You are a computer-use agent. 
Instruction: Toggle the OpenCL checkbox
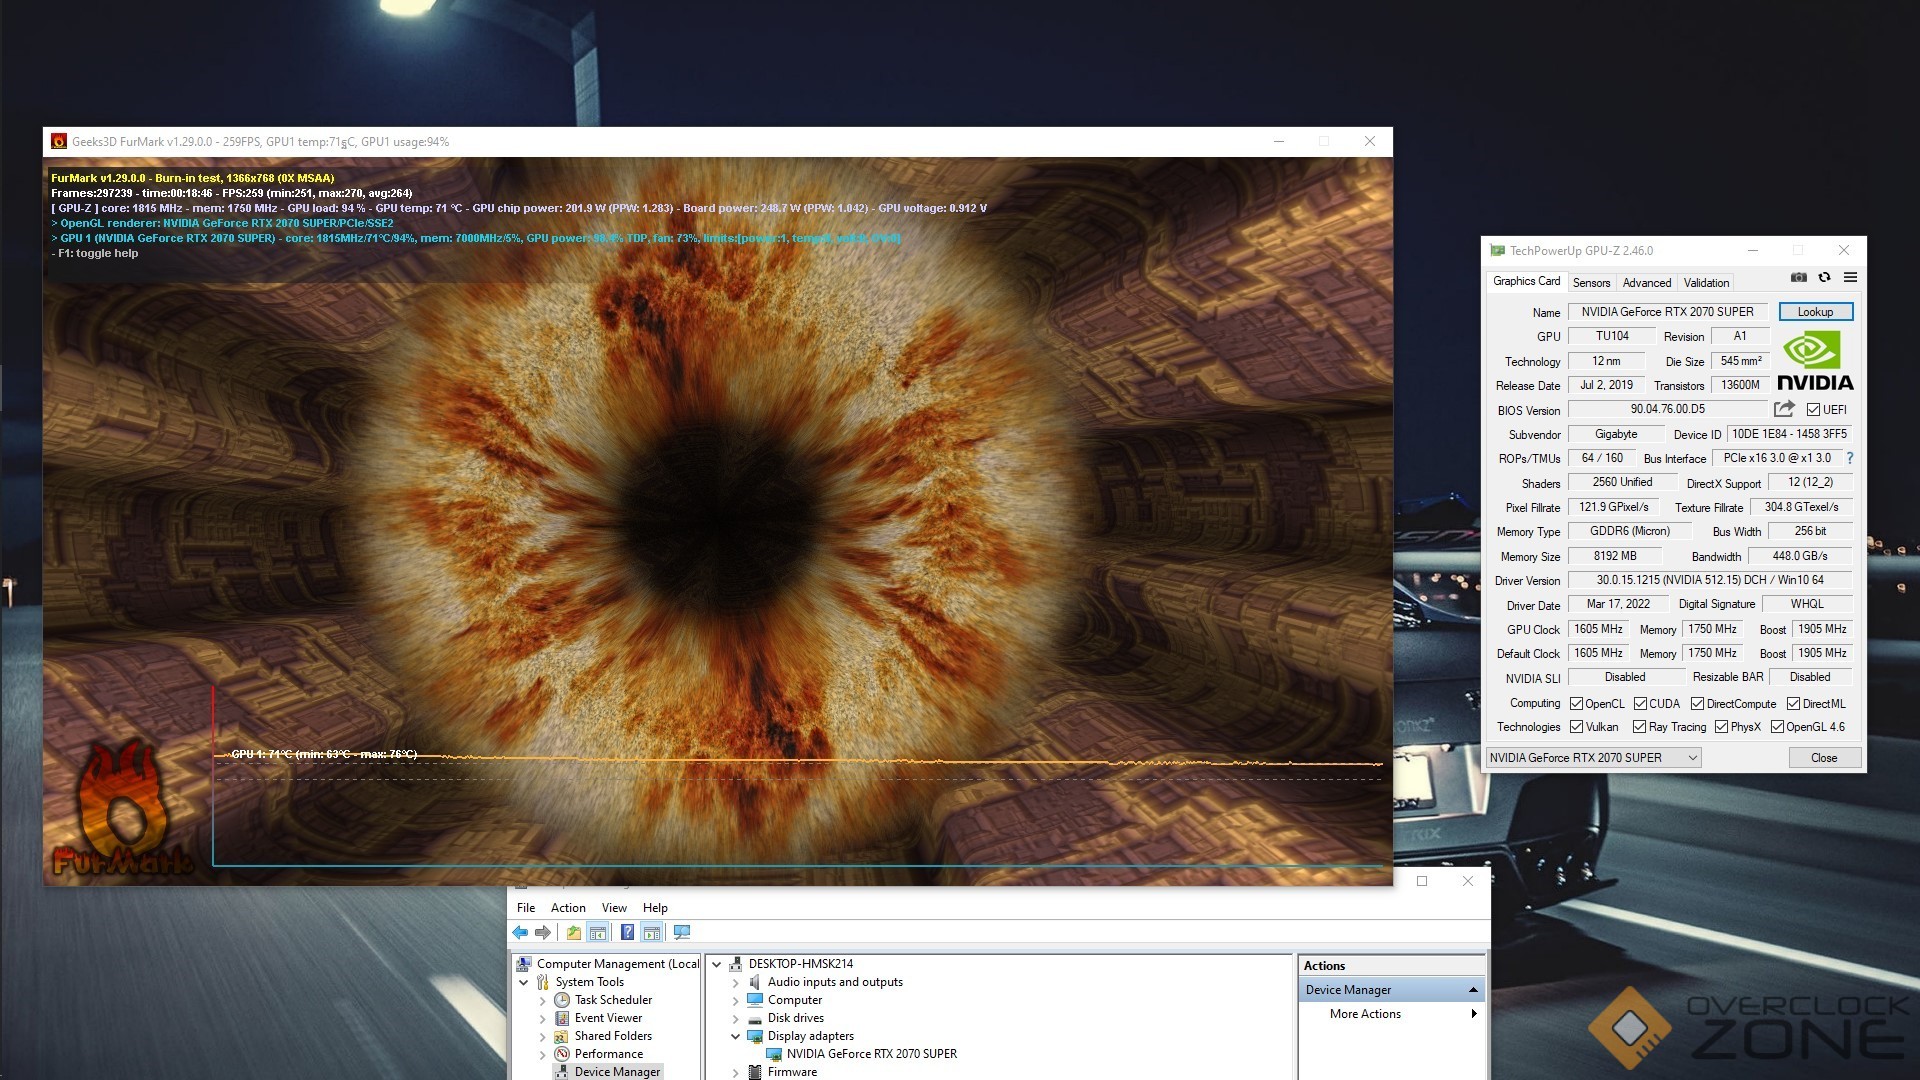[x=1577, y=704]
